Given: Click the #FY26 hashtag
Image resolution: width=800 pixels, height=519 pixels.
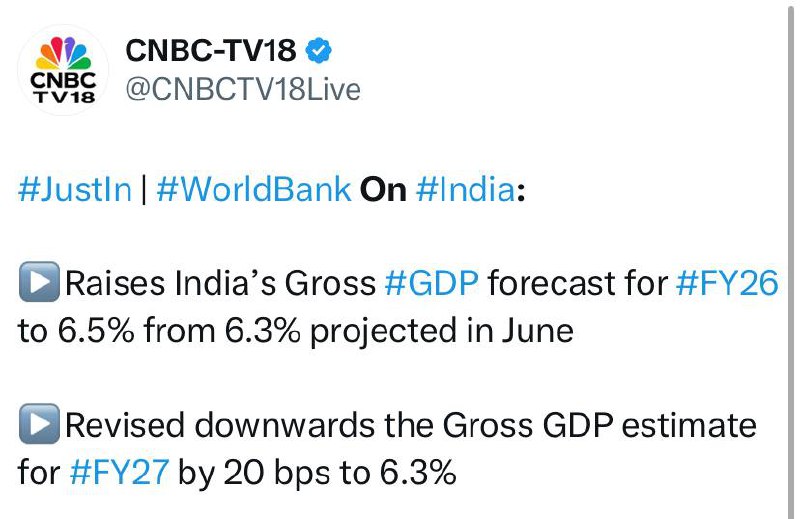Looking at the screenshot, I should pos(727,284).
